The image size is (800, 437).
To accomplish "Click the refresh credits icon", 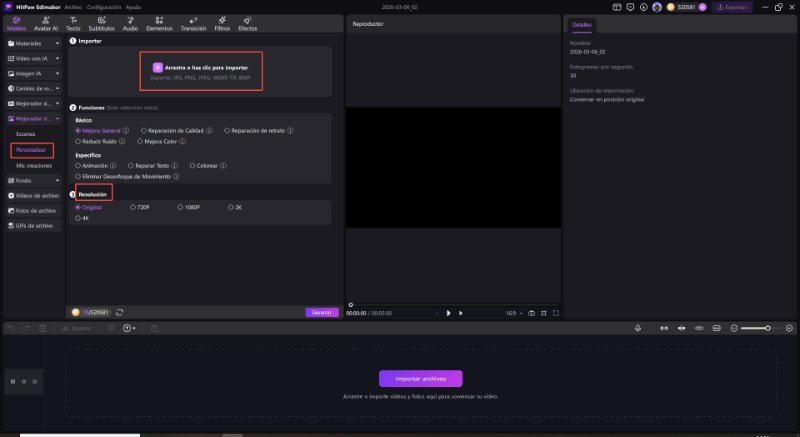I will click(x=119, y=312).
